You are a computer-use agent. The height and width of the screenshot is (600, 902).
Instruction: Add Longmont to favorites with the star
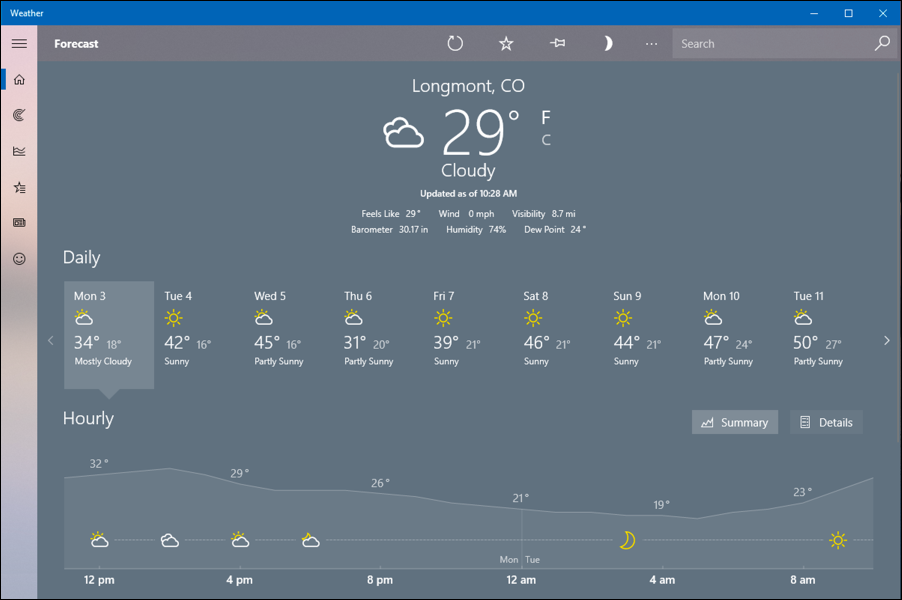point(506,43)
